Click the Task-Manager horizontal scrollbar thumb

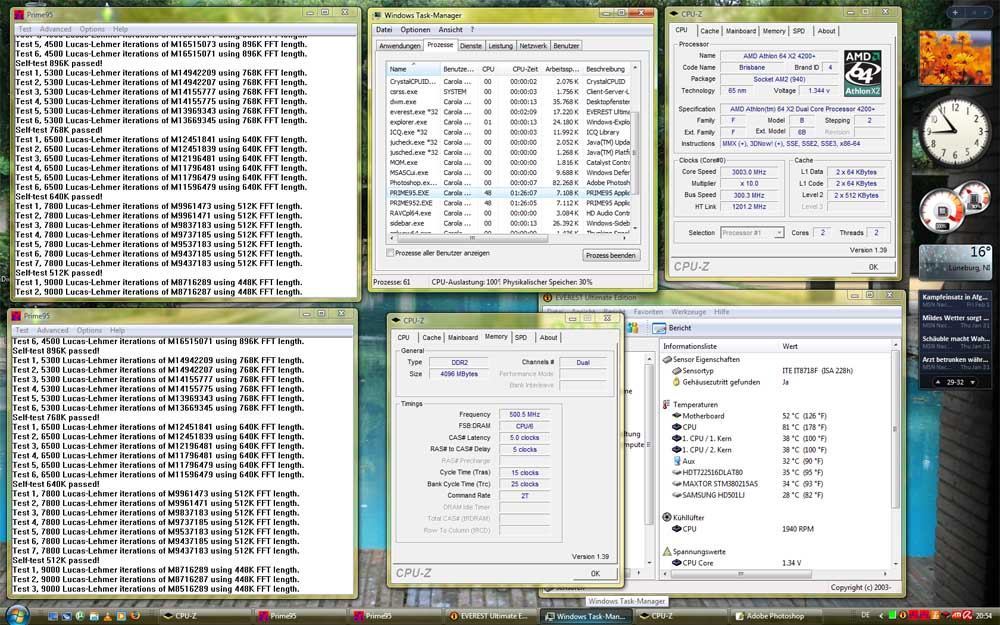472,238
